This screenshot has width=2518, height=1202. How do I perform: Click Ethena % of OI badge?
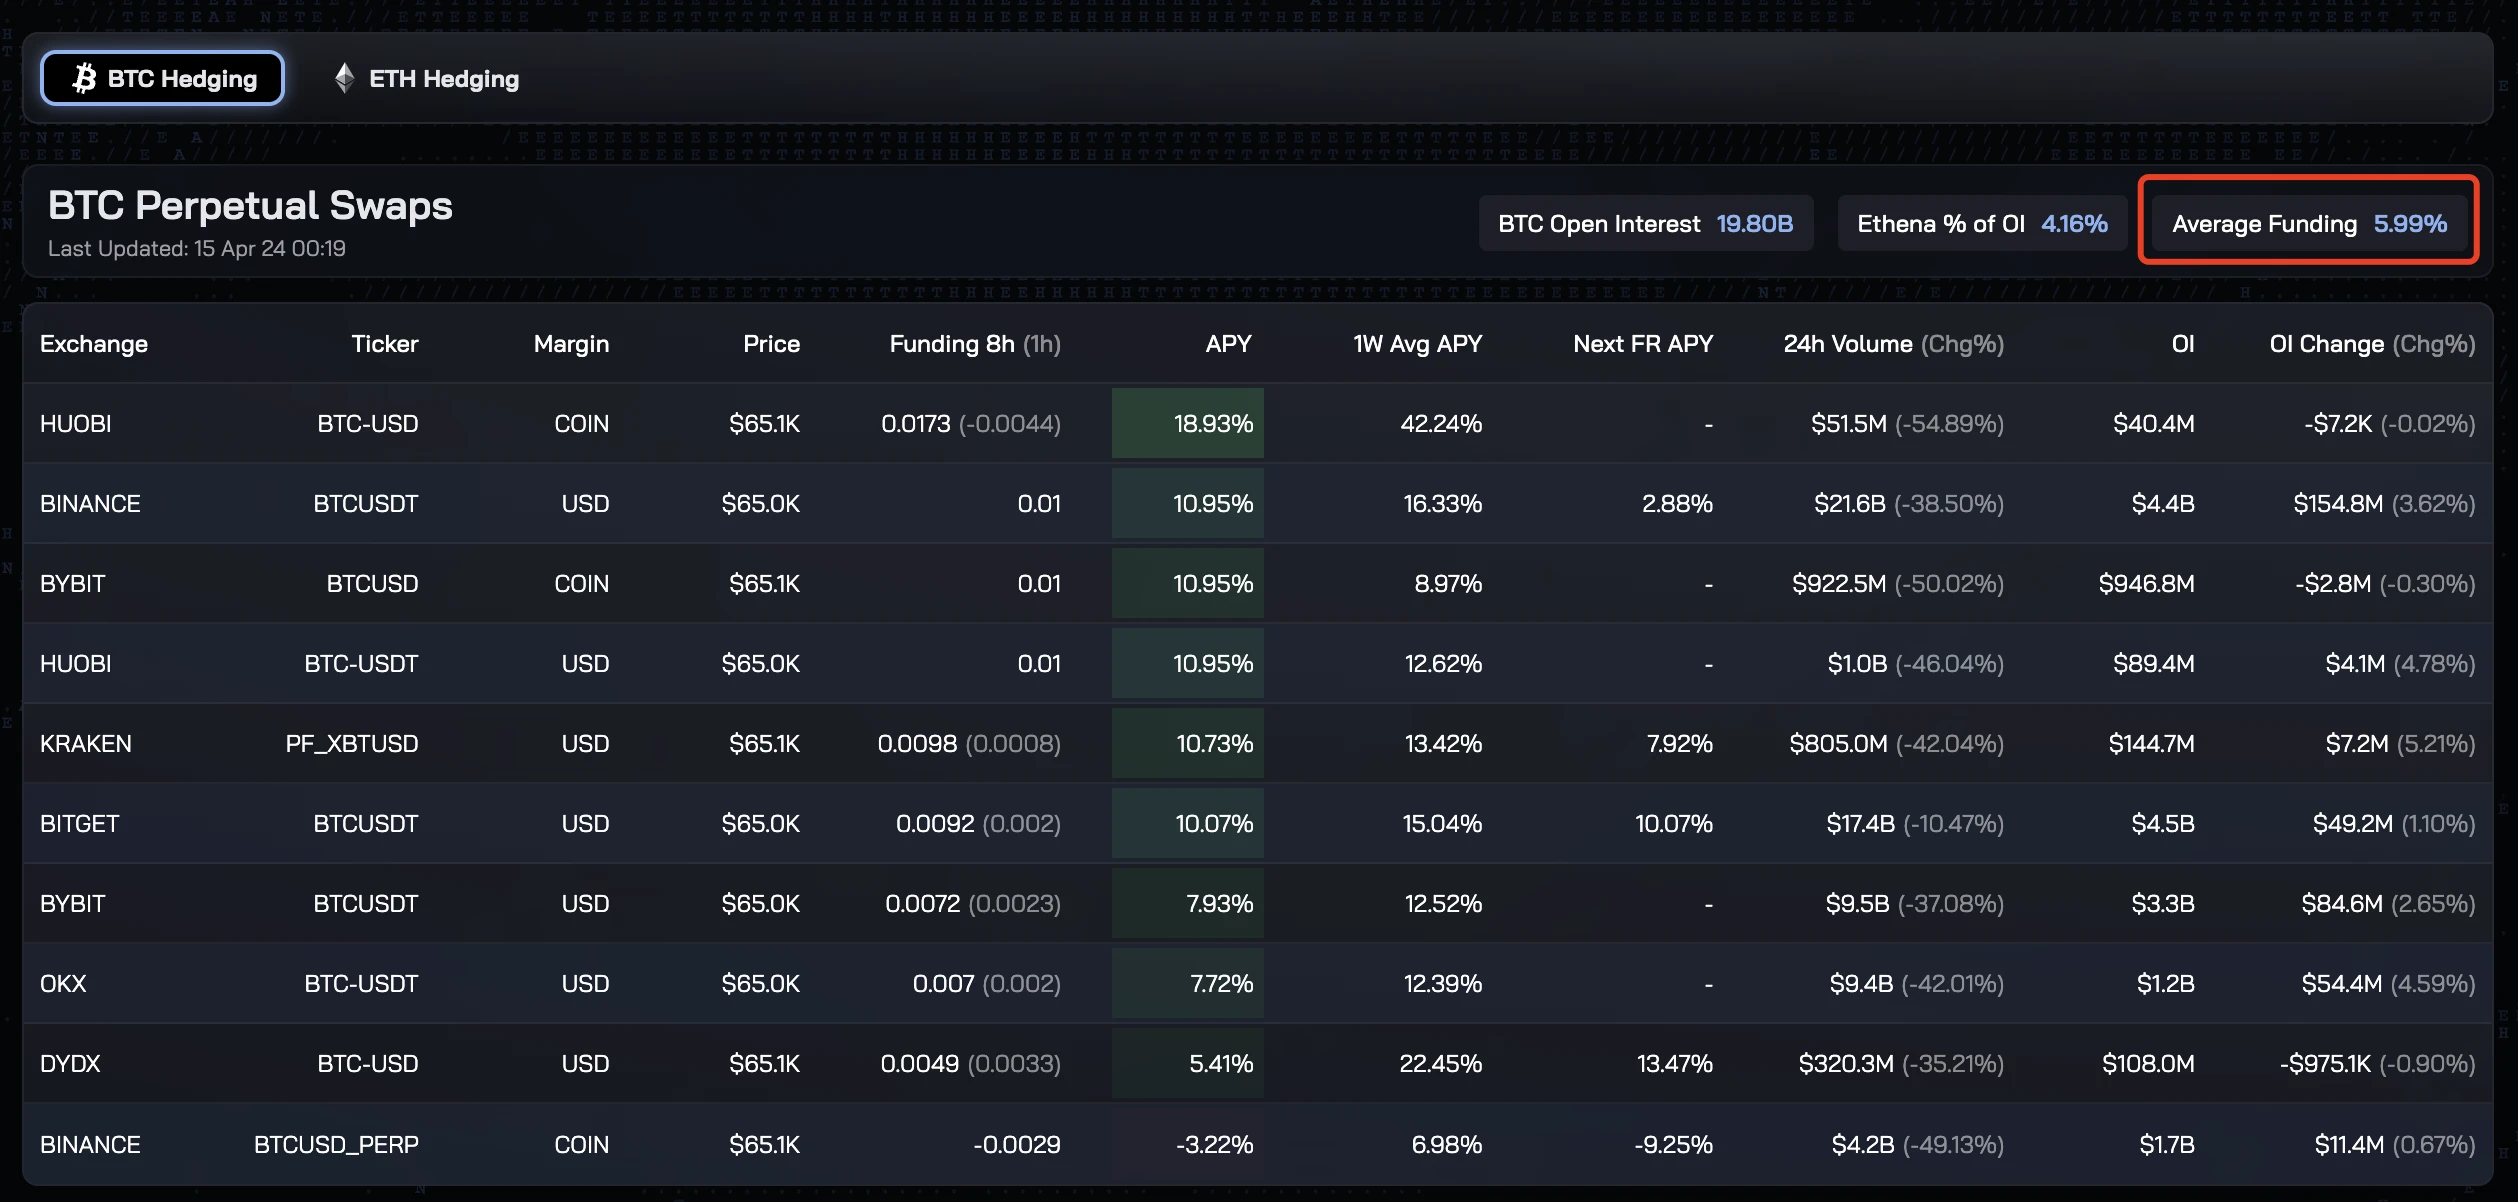point(1981,223)
